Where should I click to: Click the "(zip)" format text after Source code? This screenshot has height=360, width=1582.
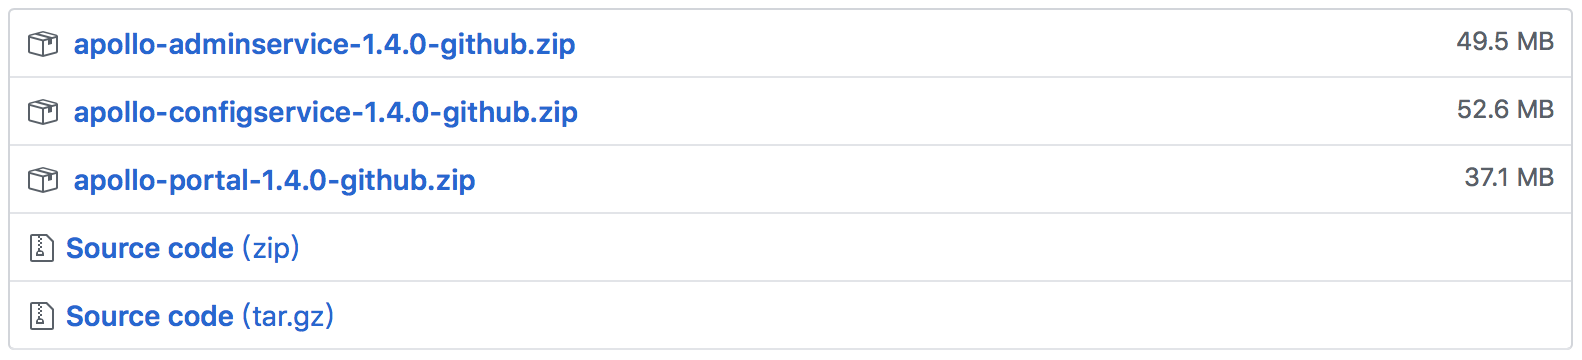pyautogui.click(x=270, y=248)
